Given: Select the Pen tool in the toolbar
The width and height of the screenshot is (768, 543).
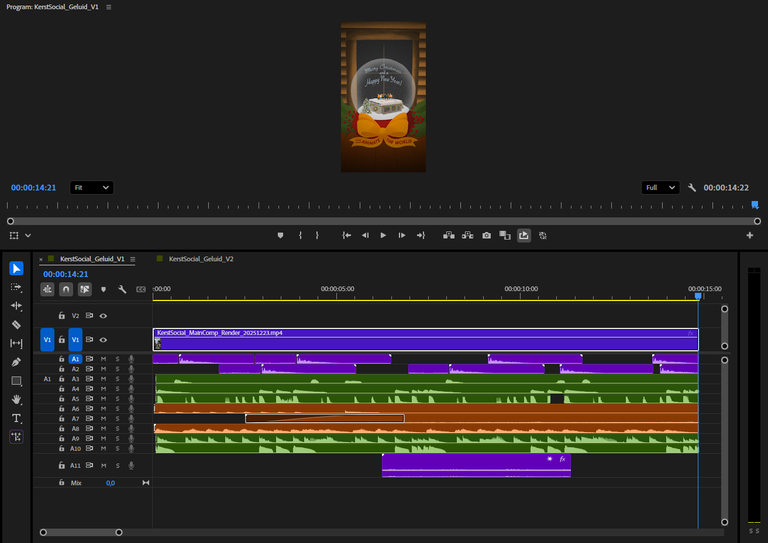Looking at the screenshot, I should [x=16, y=362].
